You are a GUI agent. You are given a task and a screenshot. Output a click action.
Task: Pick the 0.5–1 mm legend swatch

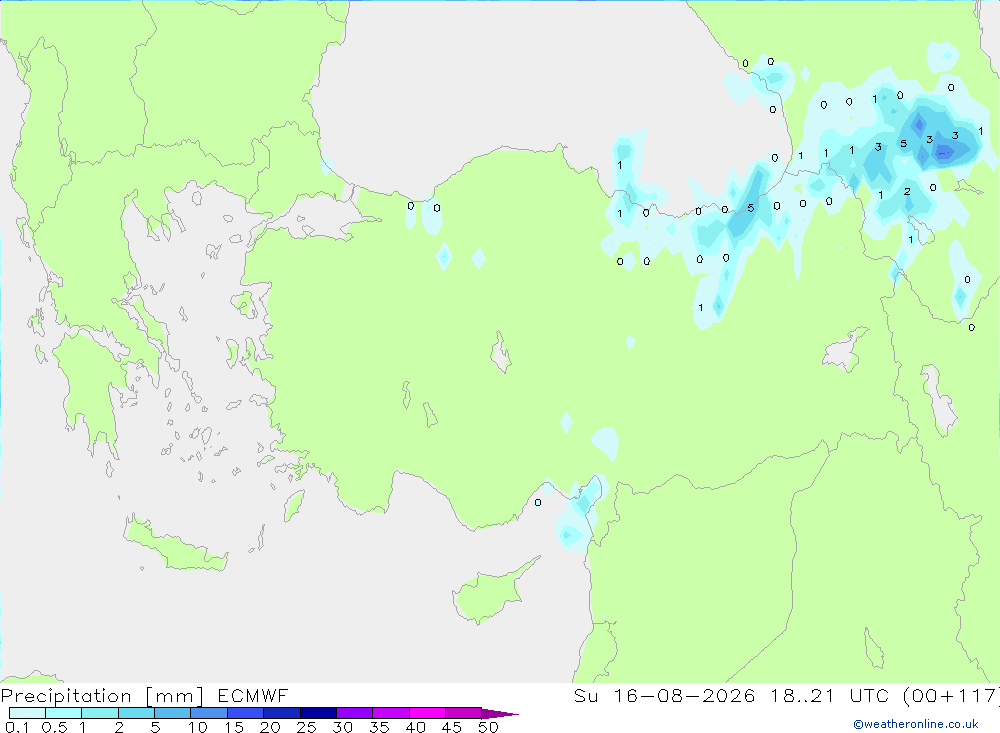tap(64, 713)
